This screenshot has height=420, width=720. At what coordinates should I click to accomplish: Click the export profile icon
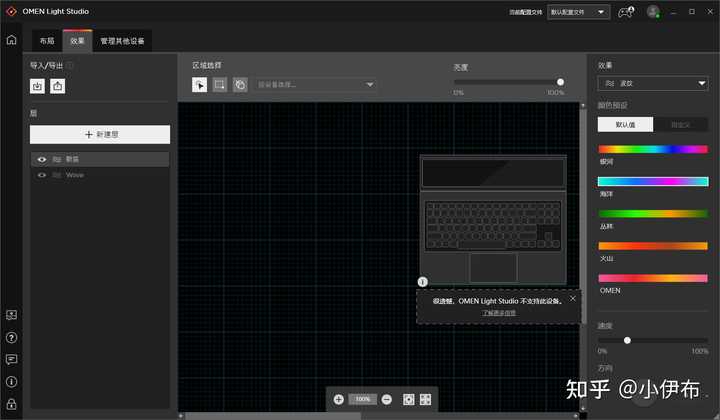pos(57,86)
